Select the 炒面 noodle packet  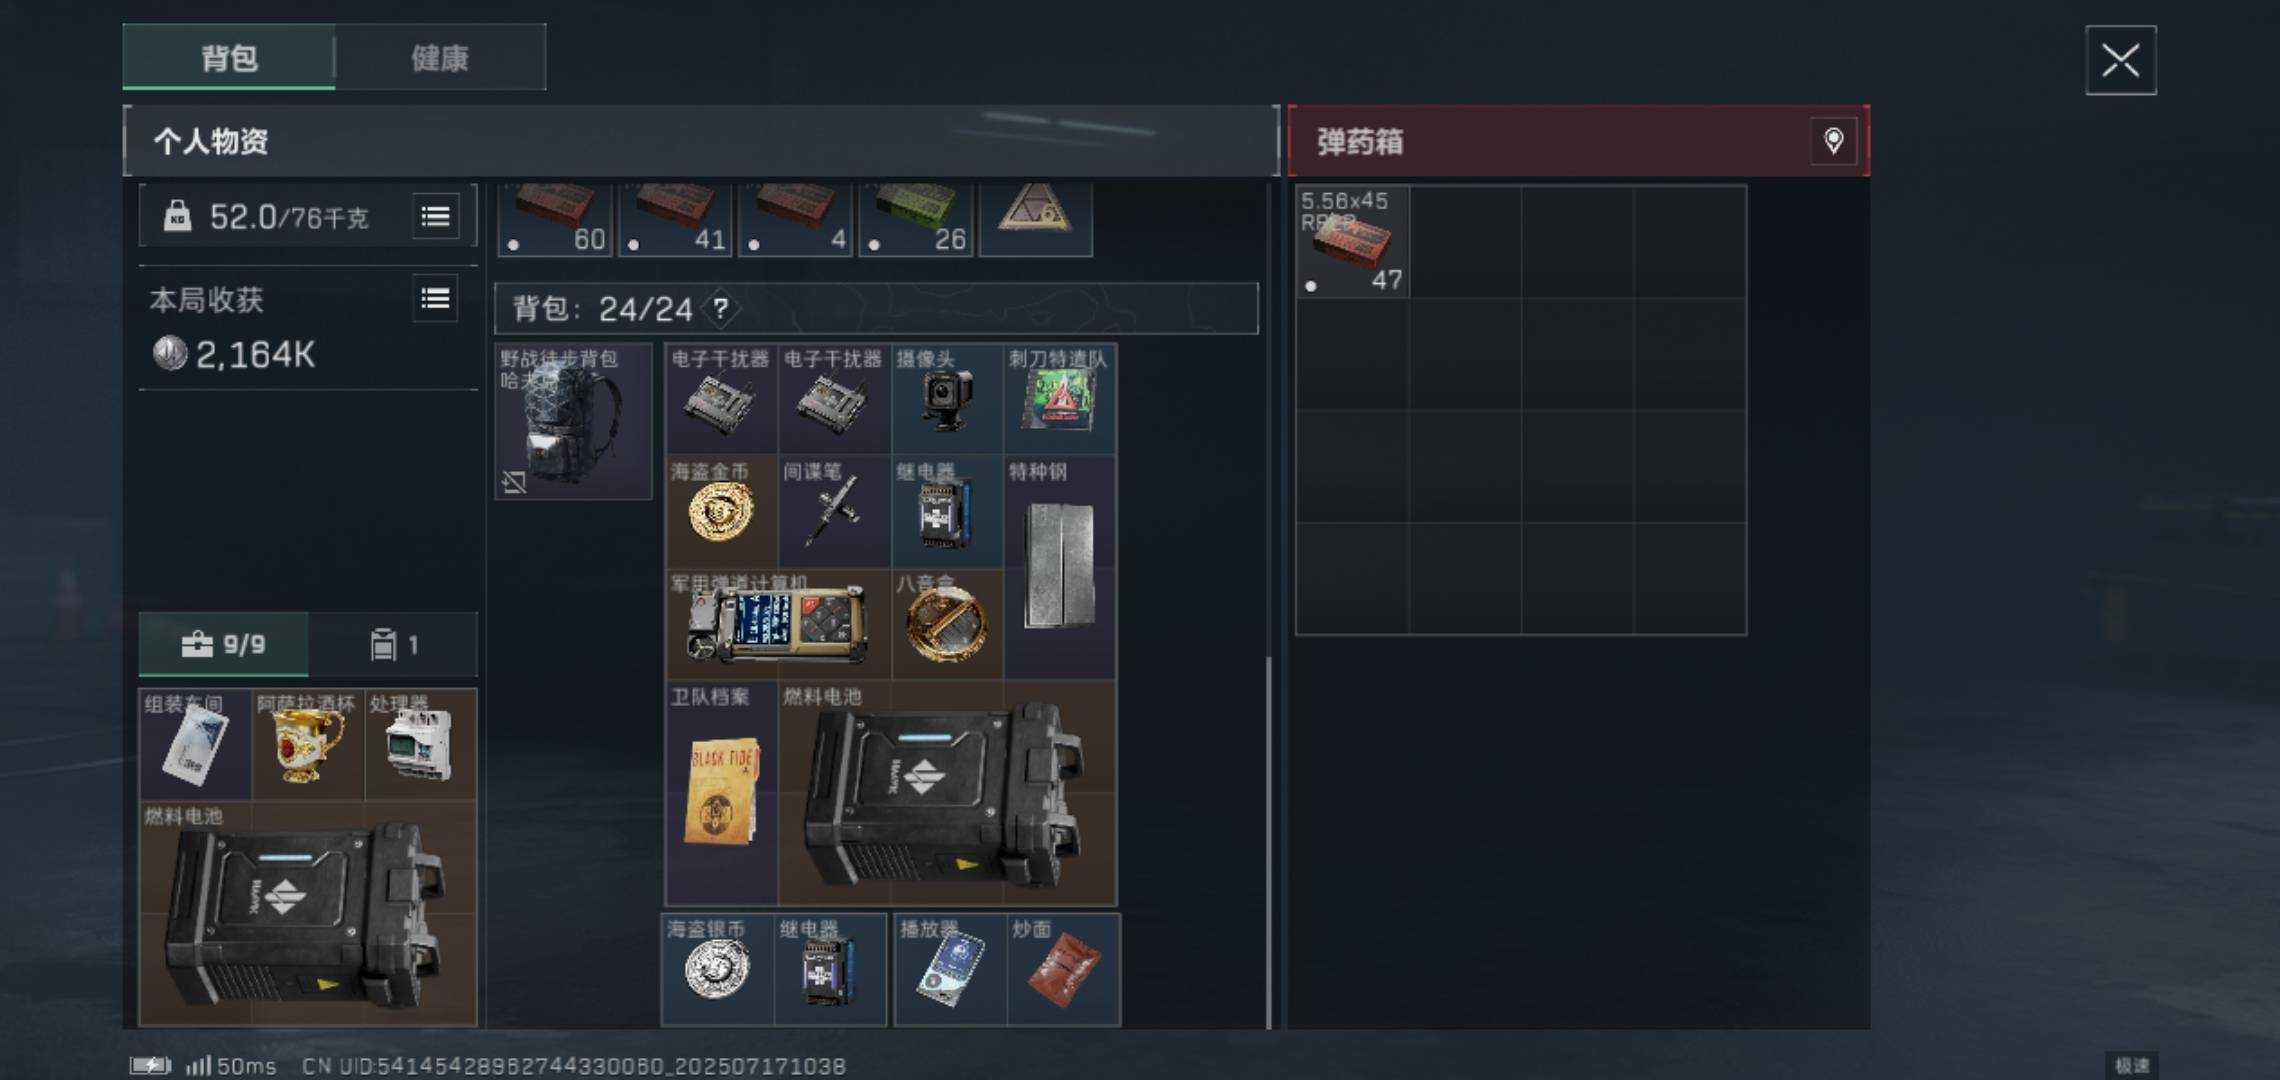point(1063,969)
